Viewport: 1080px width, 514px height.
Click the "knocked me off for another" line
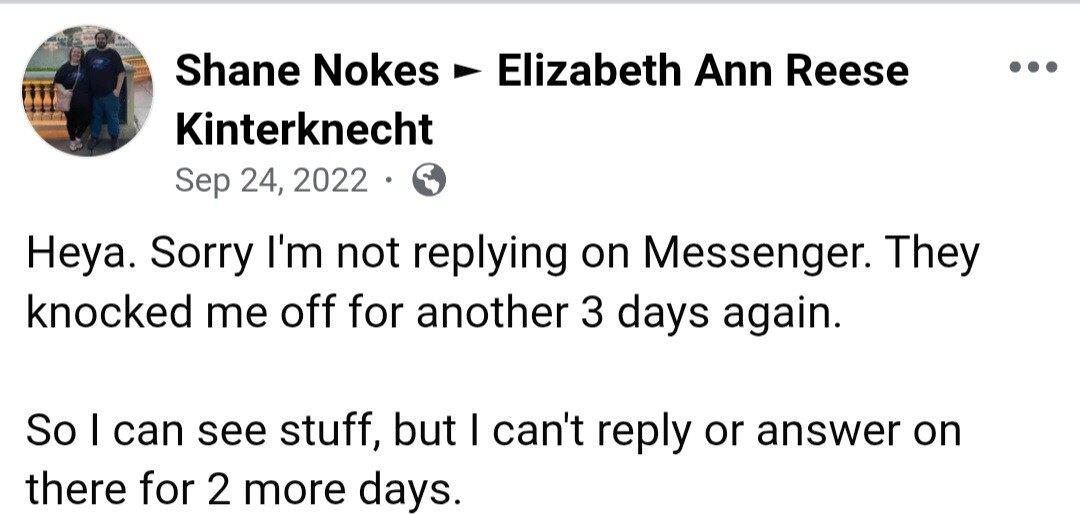coord(300,312)
